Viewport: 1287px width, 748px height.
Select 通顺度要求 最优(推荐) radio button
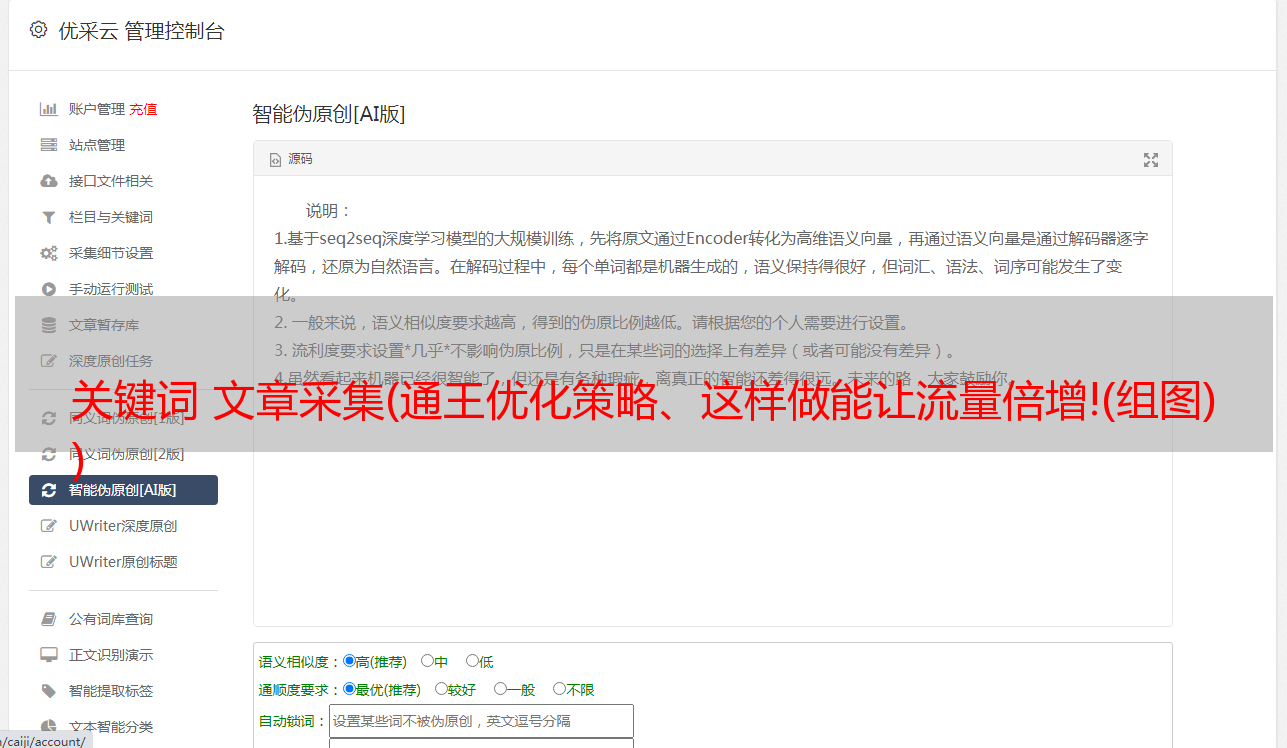coord(349,689)
